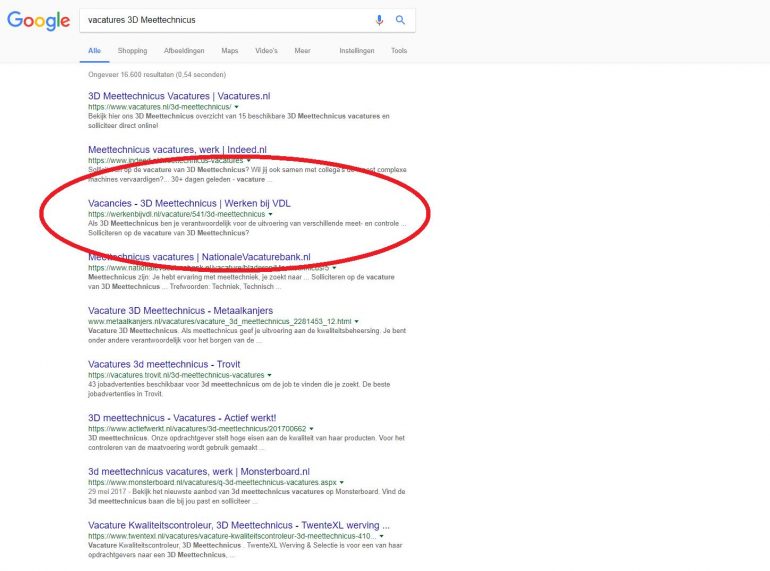Expand dropdown arrow next to metaalkanjers.nl URL

[357, 322]
